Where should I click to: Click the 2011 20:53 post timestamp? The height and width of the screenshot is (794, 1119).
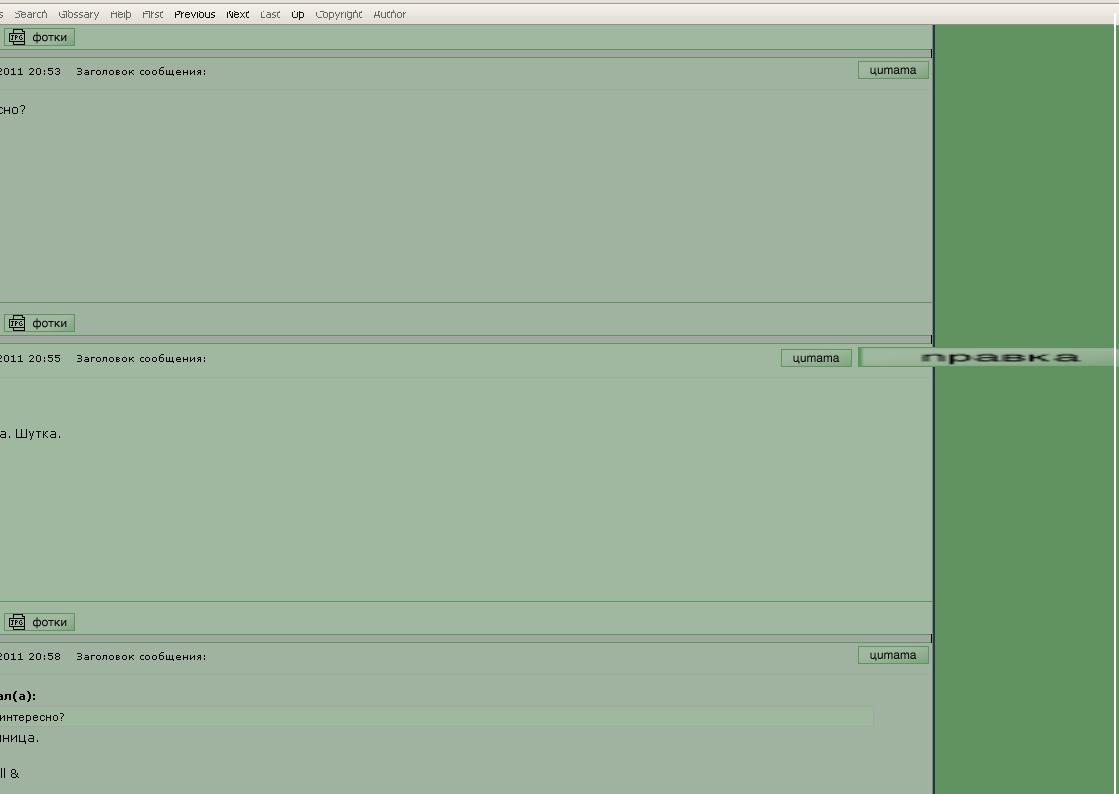pyautogui.click(x=30, y=71)
